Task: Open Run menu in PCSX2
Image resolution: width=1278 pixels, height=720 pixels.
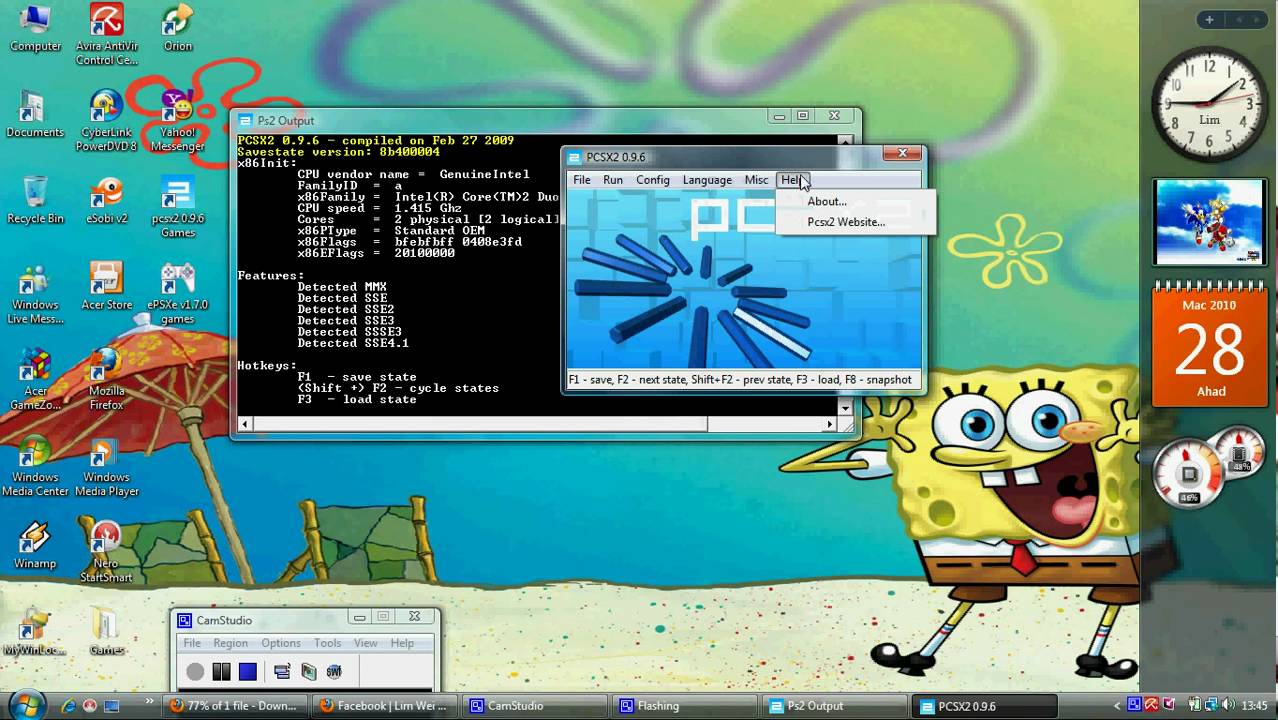Action: click(x=613, y=180)
